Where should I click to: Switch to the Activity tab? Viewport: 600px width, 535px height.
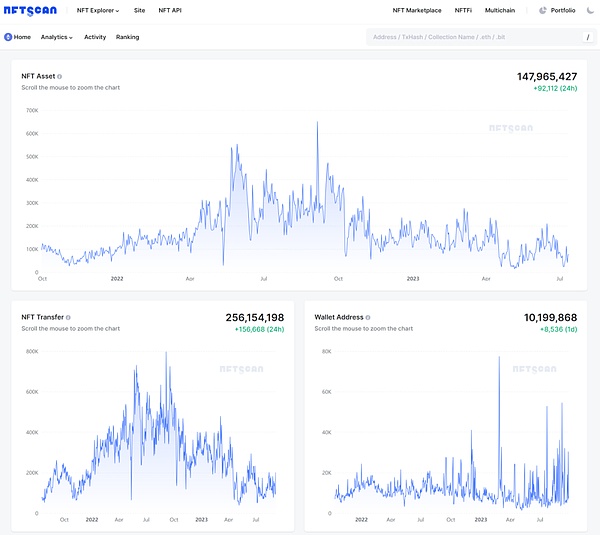[x=95, y=37]
